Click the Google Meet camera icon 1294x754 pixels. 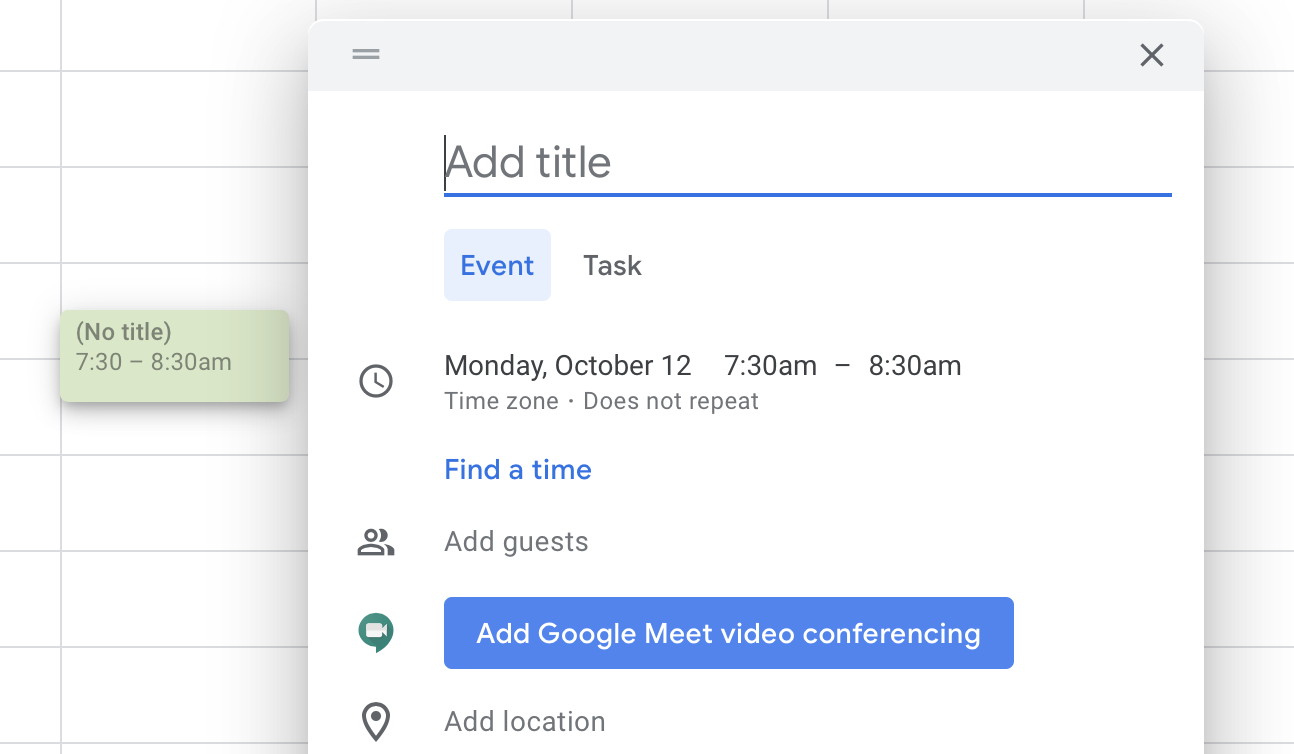tap(376, 632)
